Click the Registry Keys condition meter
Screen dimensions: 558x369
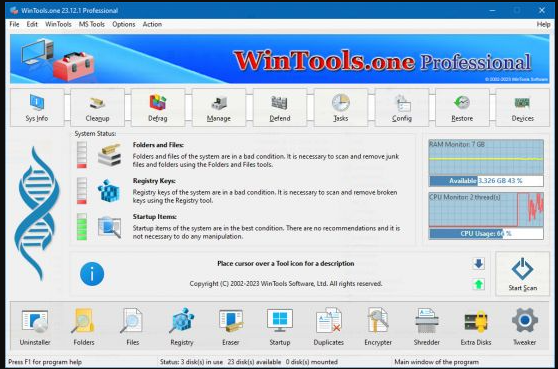click(82, 191)
